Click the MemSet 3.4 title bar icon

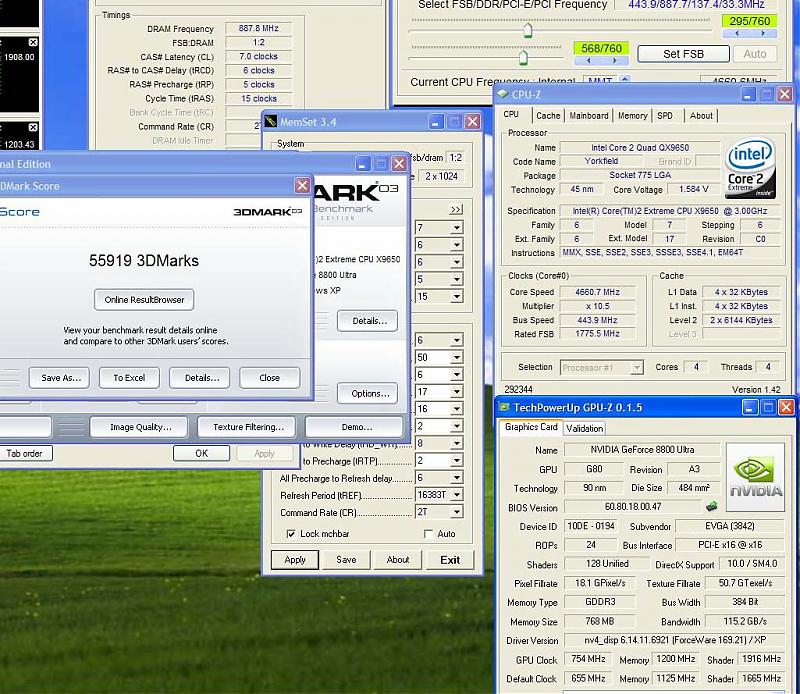click(270, 121)
